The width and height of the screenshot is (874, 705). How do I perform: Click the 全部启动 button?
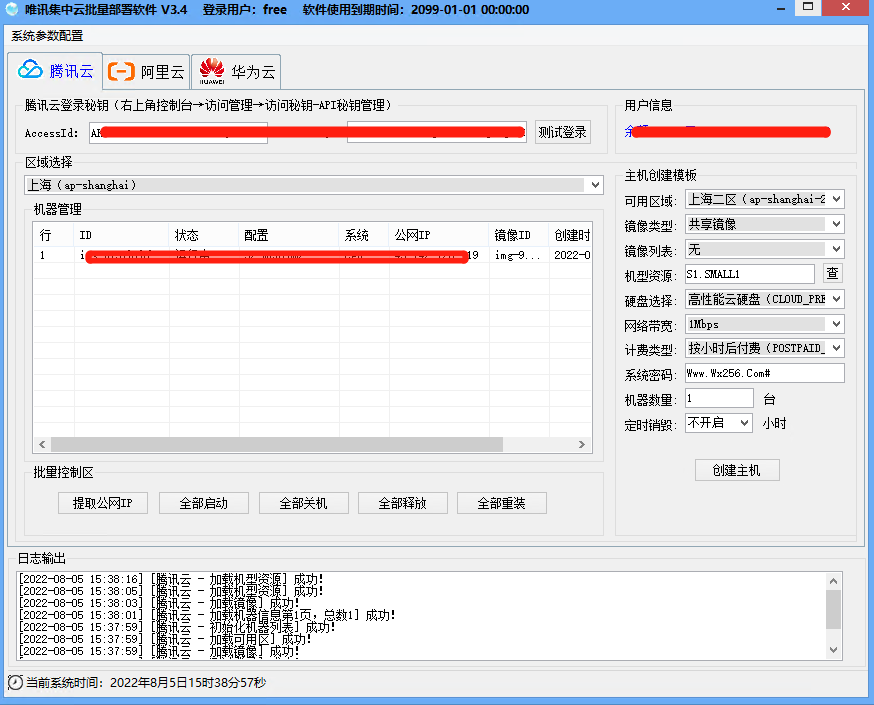pyautogui.click(x=203, y=503)
